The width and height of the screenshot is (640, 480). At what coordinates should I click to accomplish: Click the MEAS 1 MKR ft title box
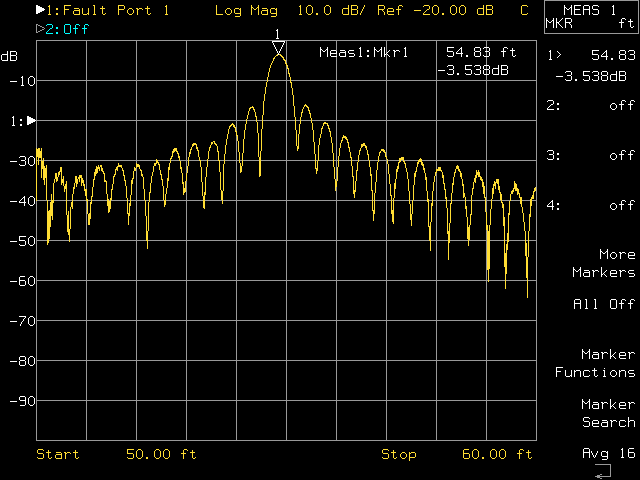point(591,17)
